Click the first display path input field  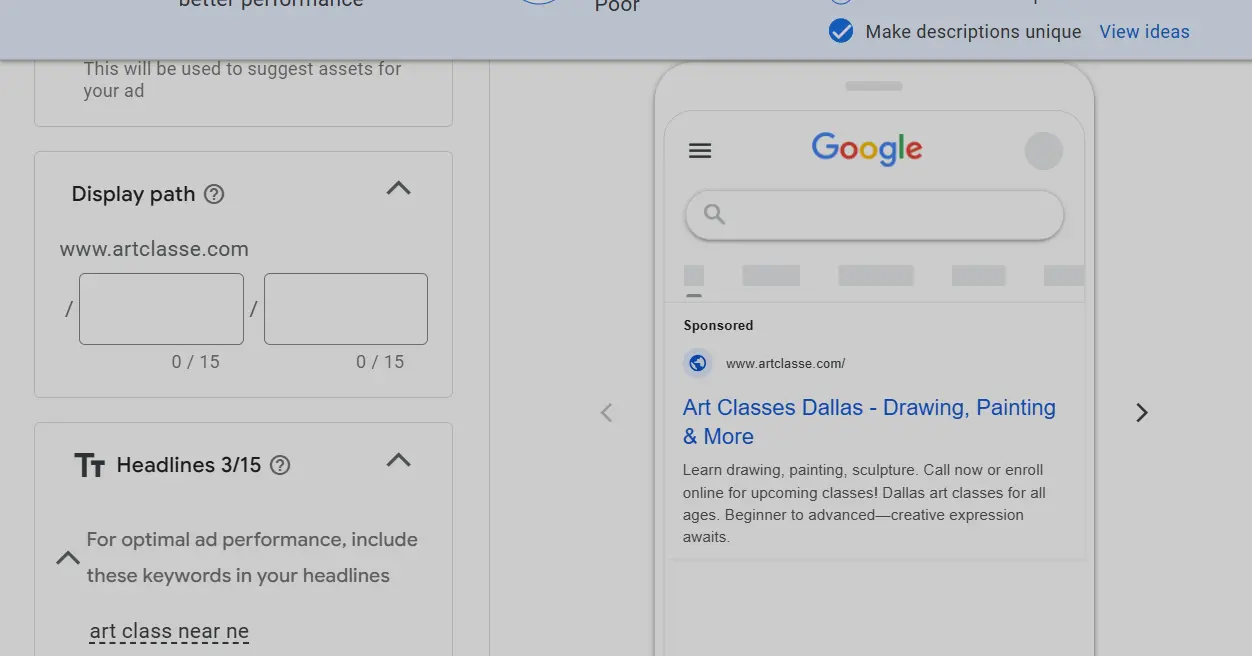coord(160,308)
